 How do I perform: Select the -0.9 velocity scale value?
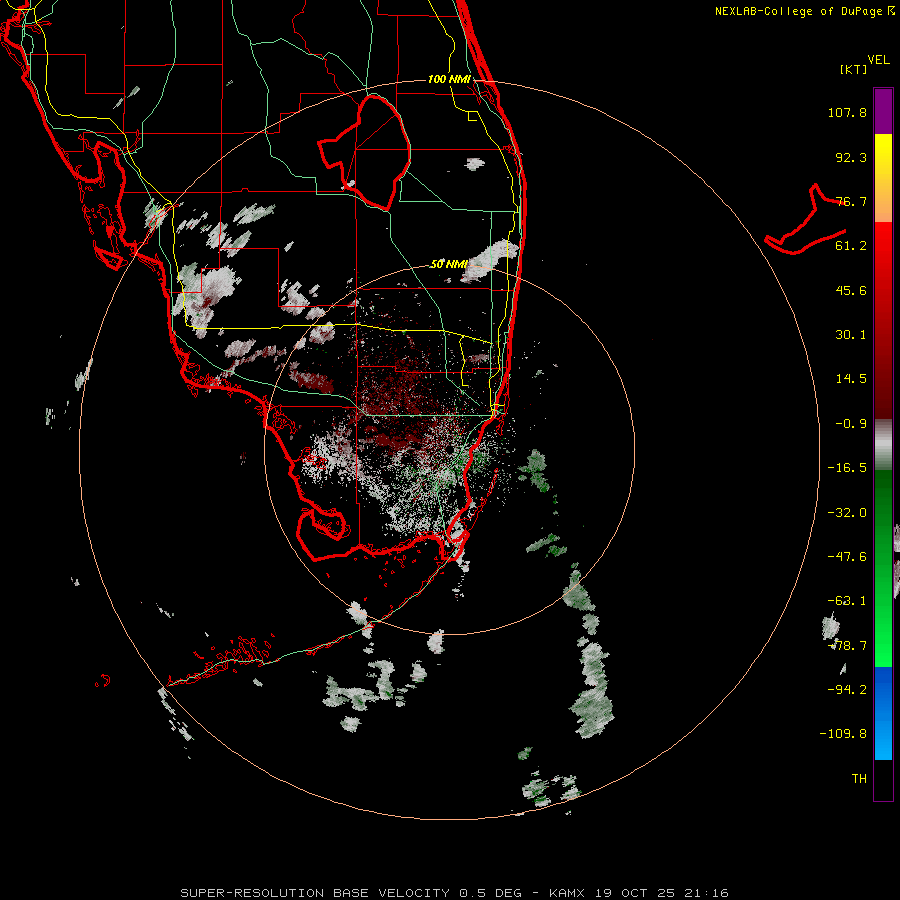851,424
